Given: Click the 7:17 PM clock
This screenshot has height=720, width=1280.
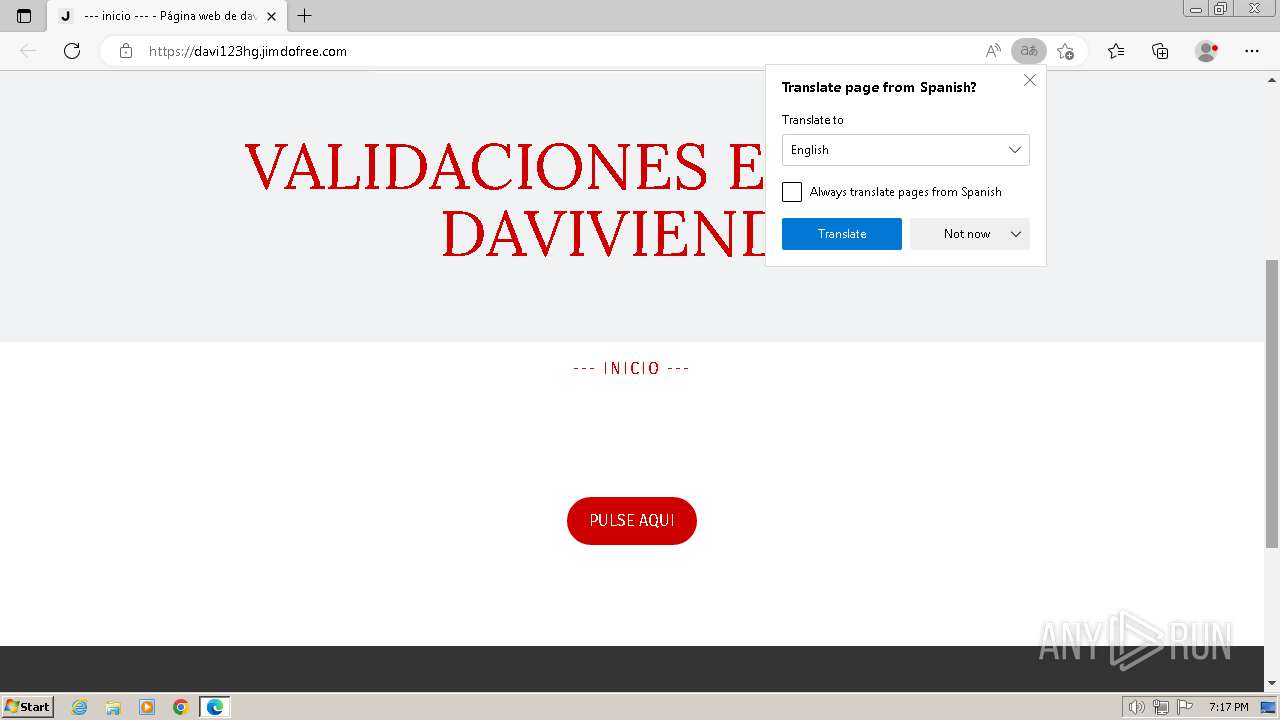Looking at the screenshot, I should (1228, 707).
